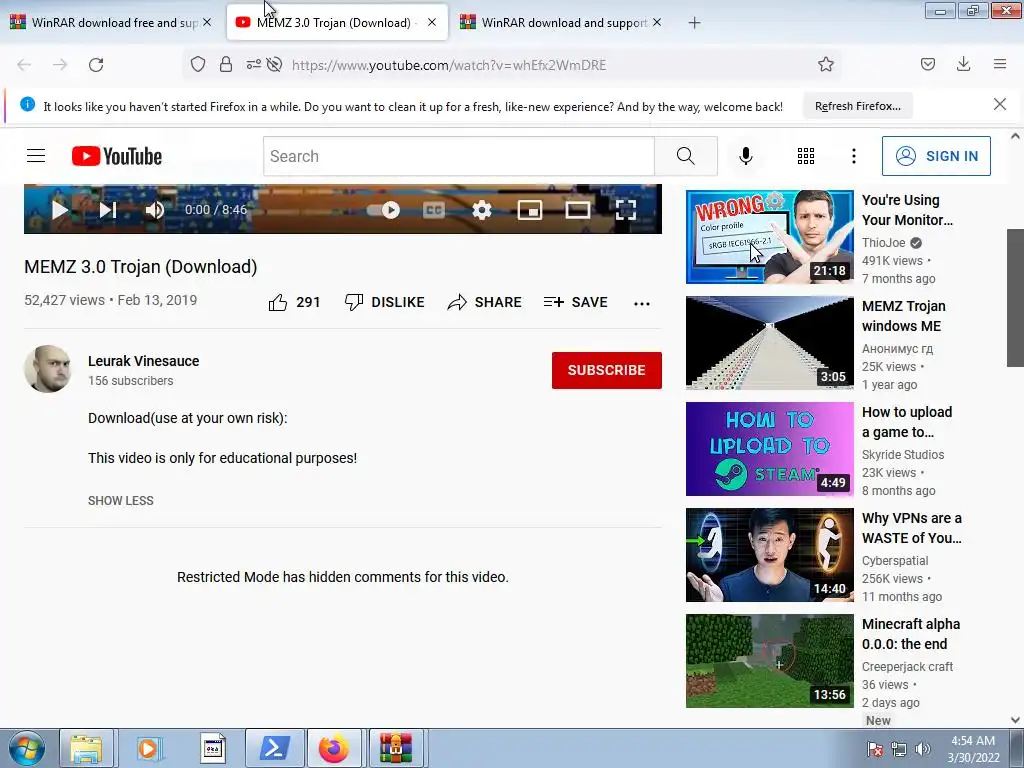Image resolution: width=1024 pixels, height=768 pixels.
Task: Open the SHARE dialog
Action: coord(485,302)
